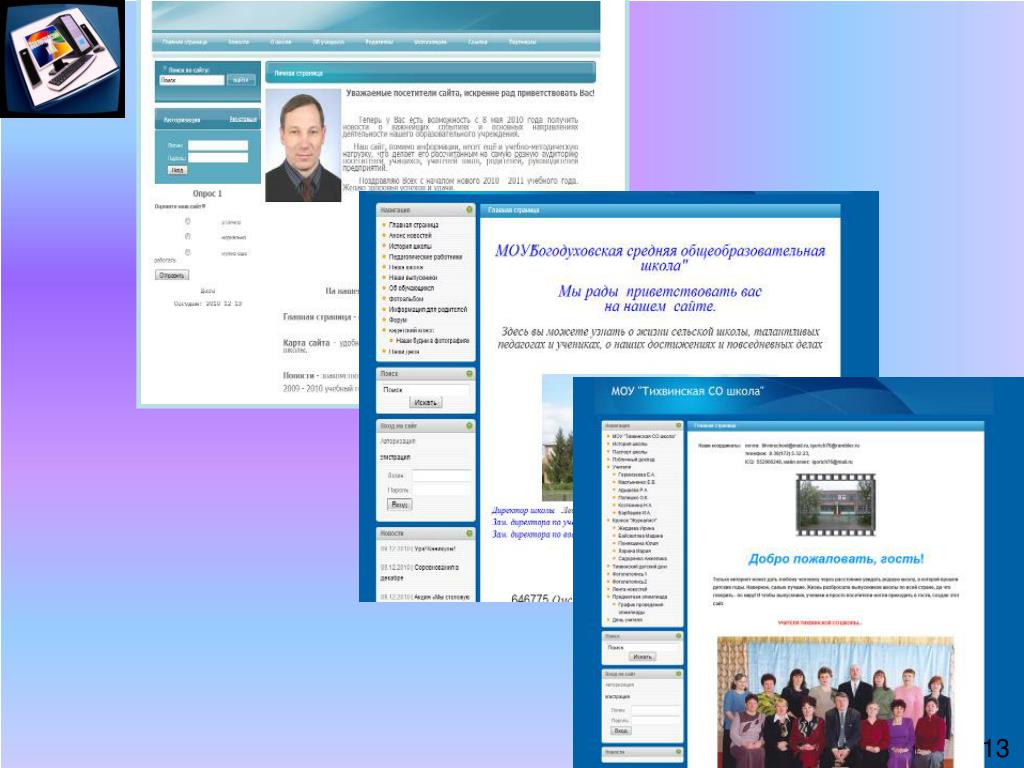This screenshot has width=1024, height=768.
Task: Click the 'Вход' button on Тихвинская site
Action: (x=621, y=731)
